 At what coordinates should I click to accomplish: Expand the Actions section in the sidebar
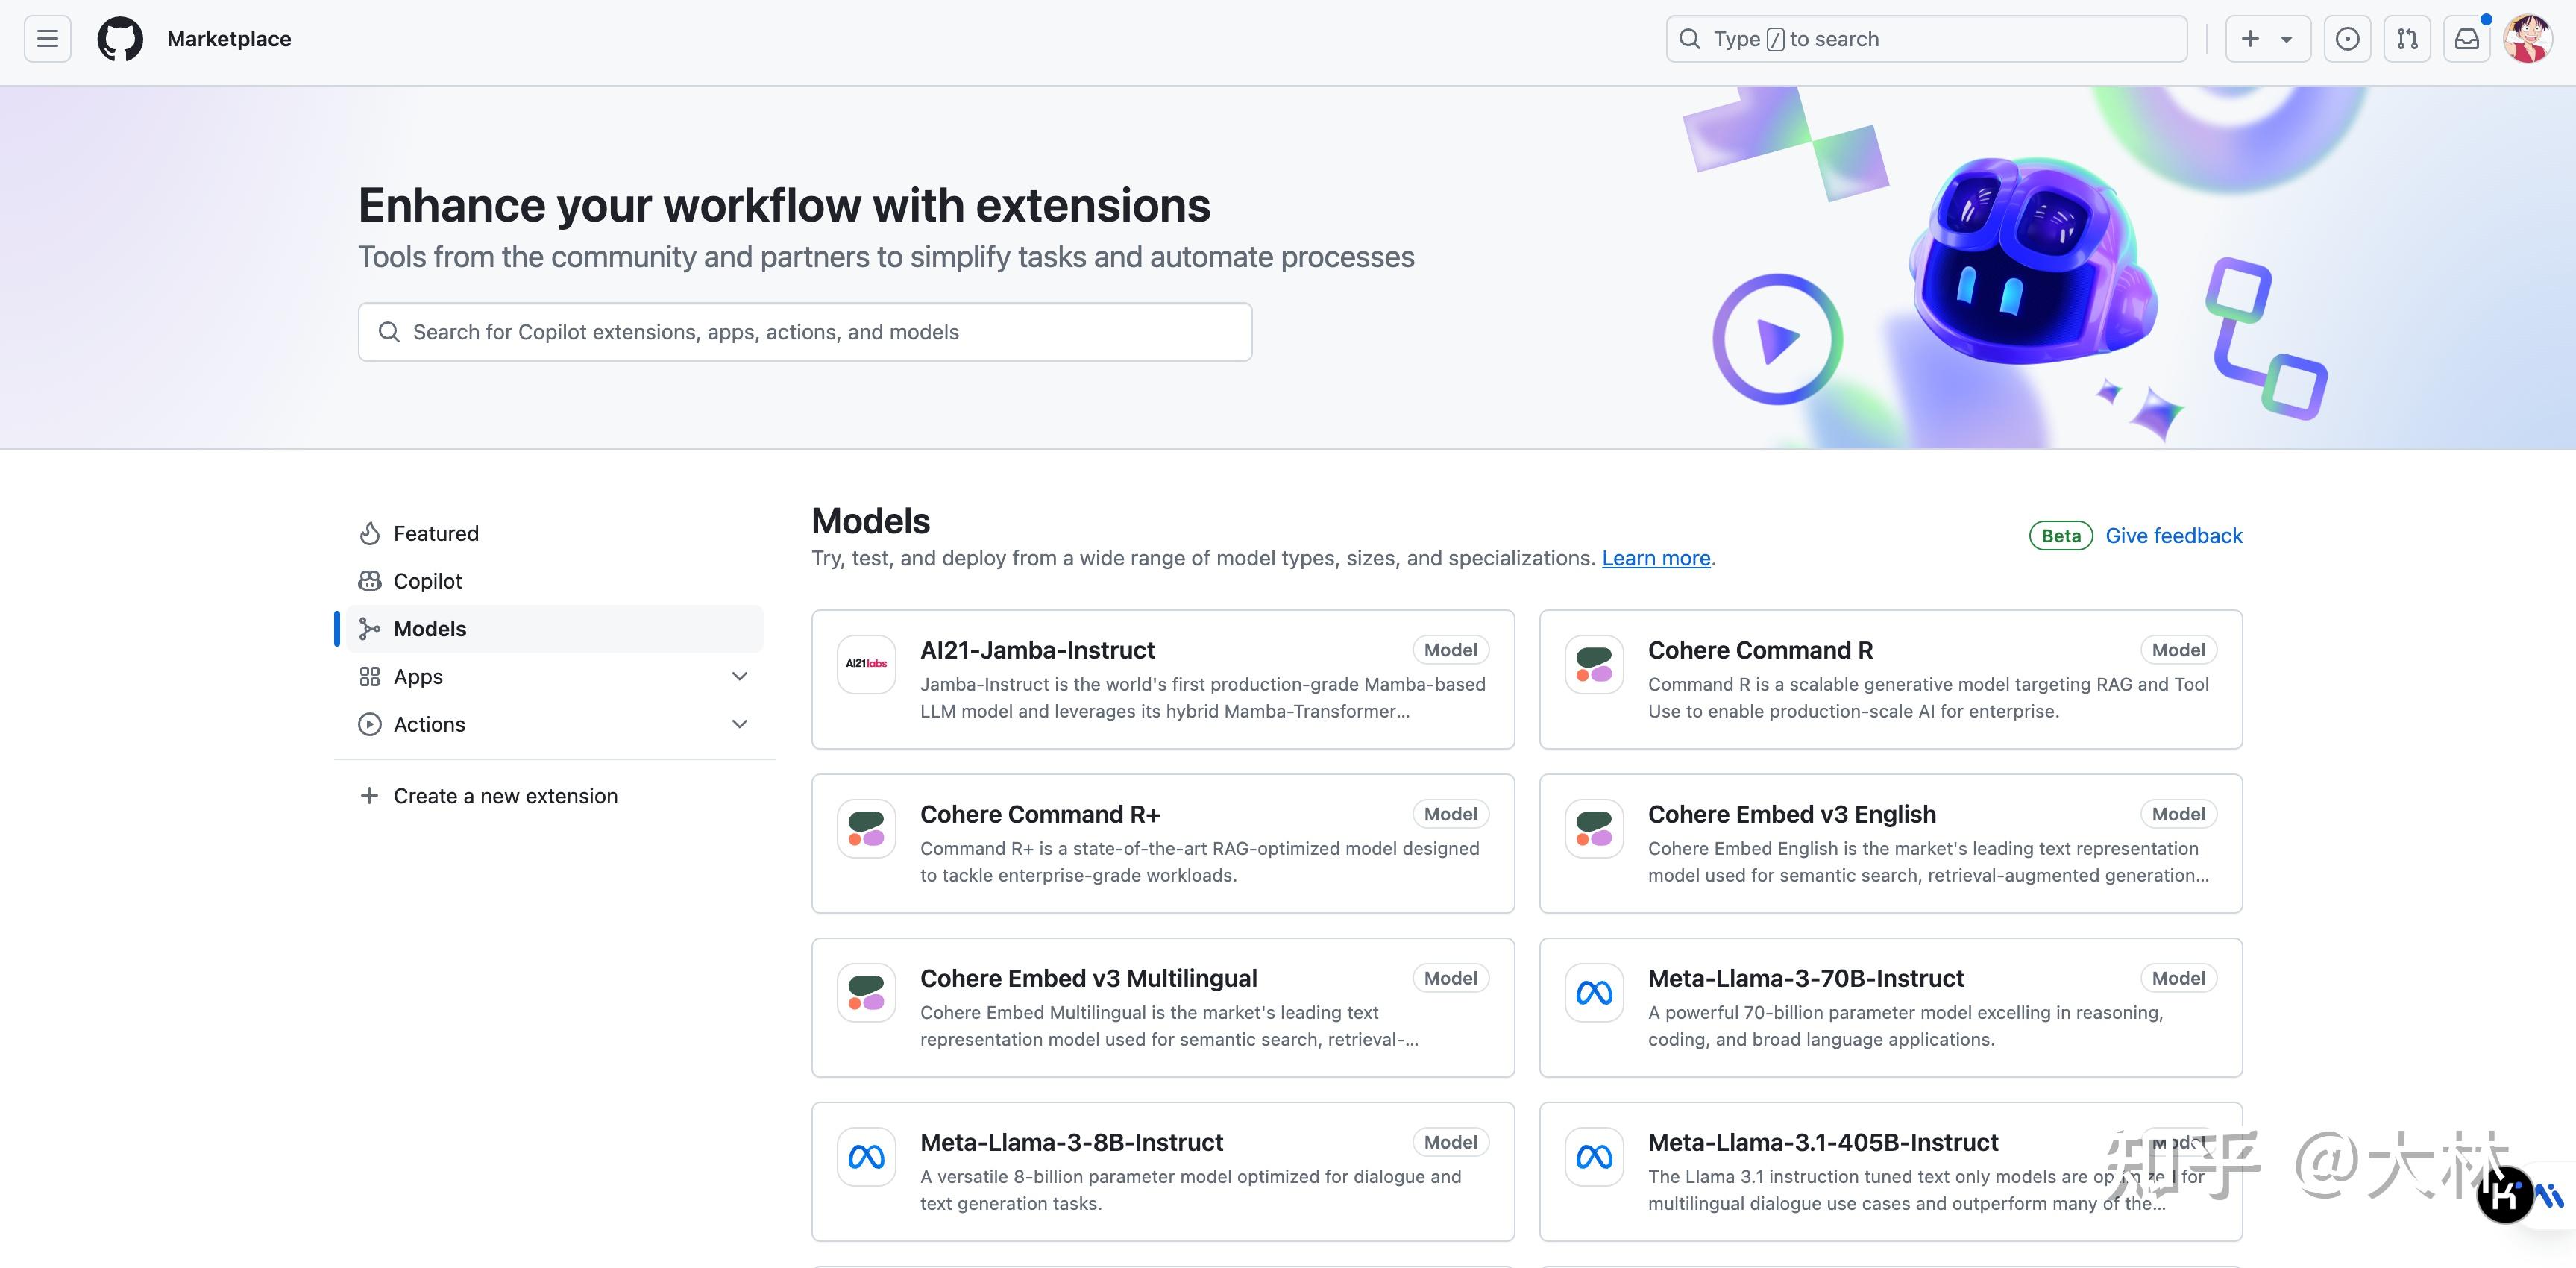[739, 723]
